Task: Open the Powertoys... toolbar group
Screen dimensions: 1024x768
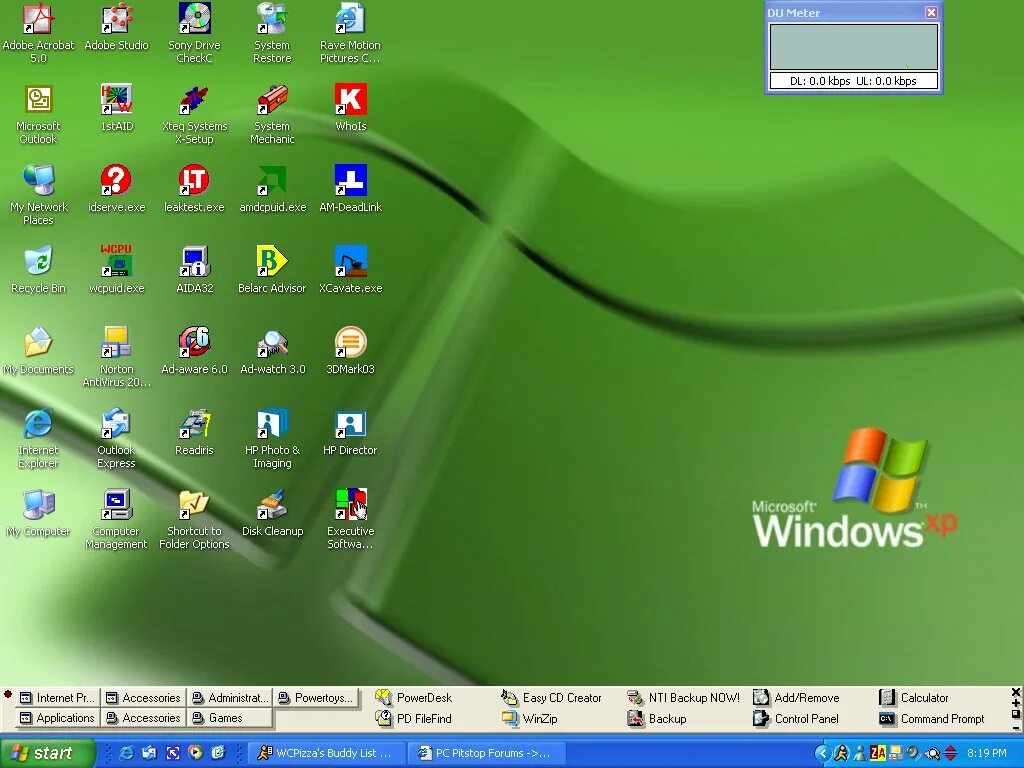Action: (x=316, y=697)
